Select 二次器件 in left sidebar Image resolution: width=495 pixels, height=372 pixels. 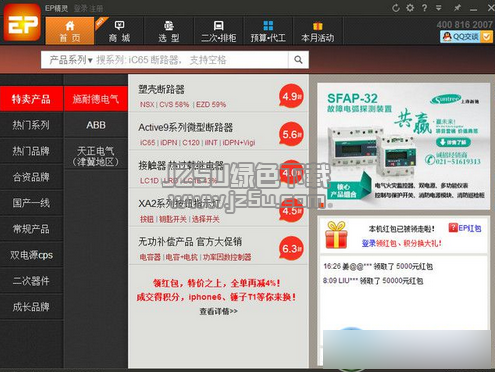click(31, 281)
